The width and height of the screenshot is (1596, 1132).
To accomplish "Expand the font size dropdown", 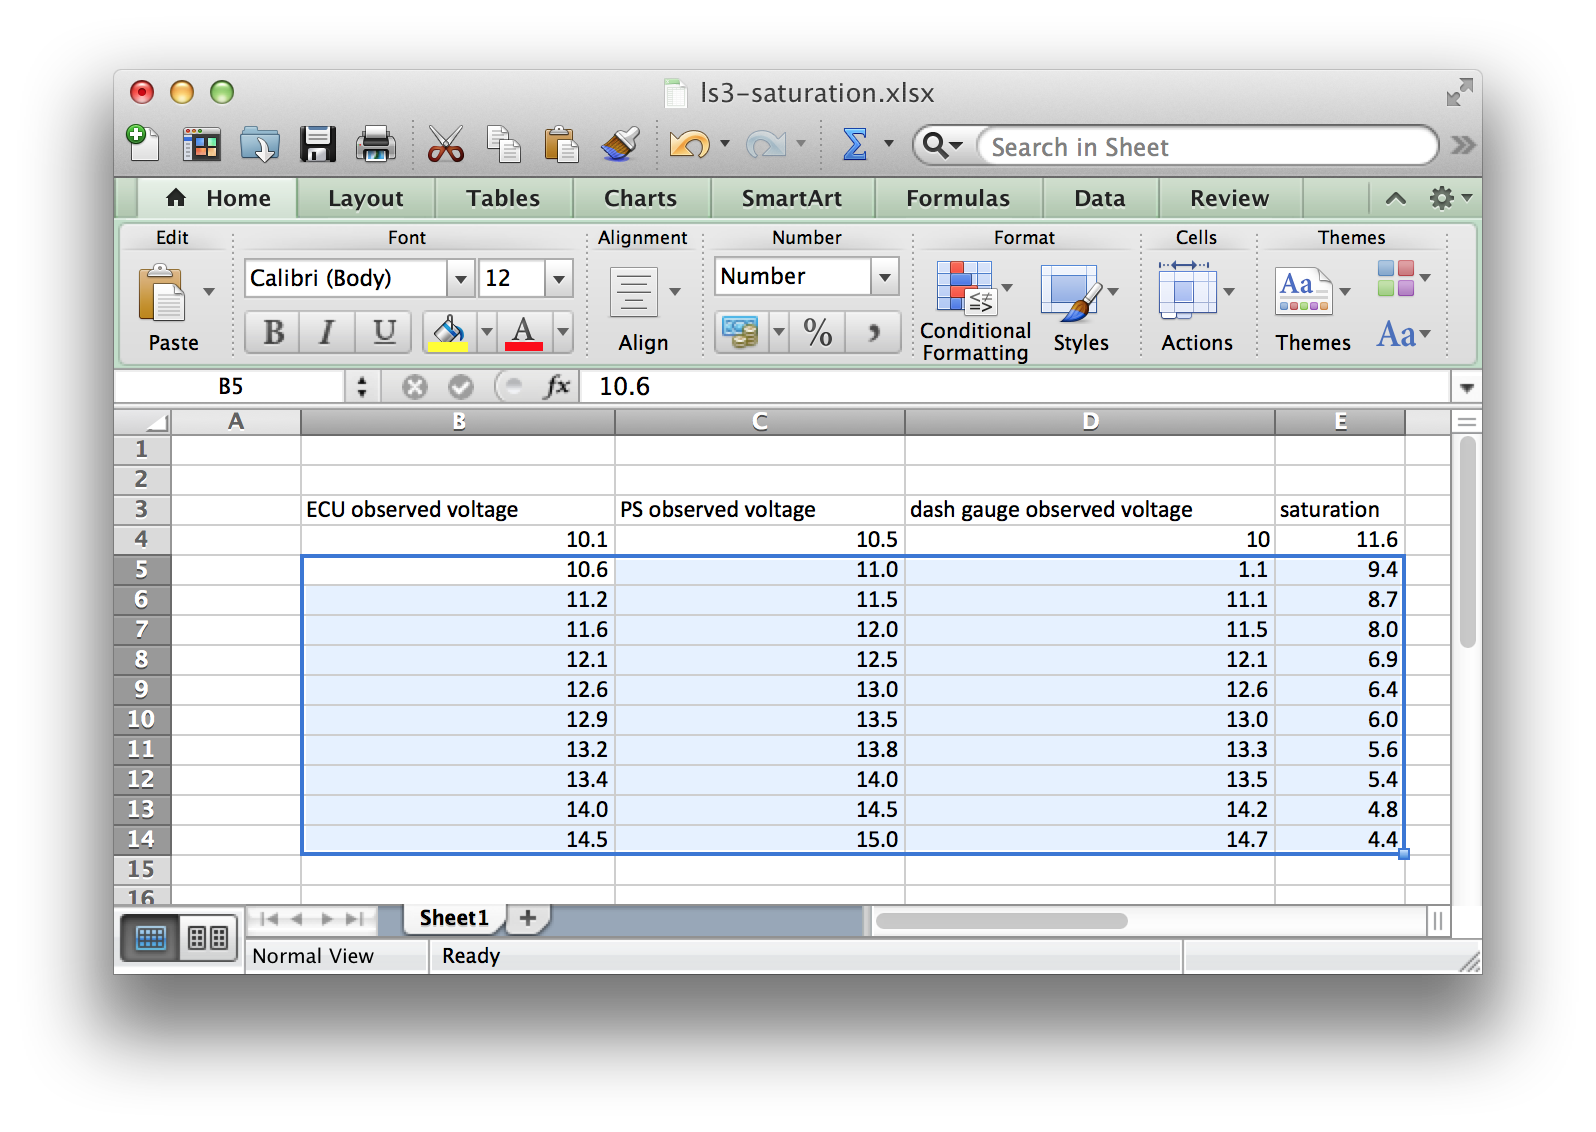I will click(559, 279).
